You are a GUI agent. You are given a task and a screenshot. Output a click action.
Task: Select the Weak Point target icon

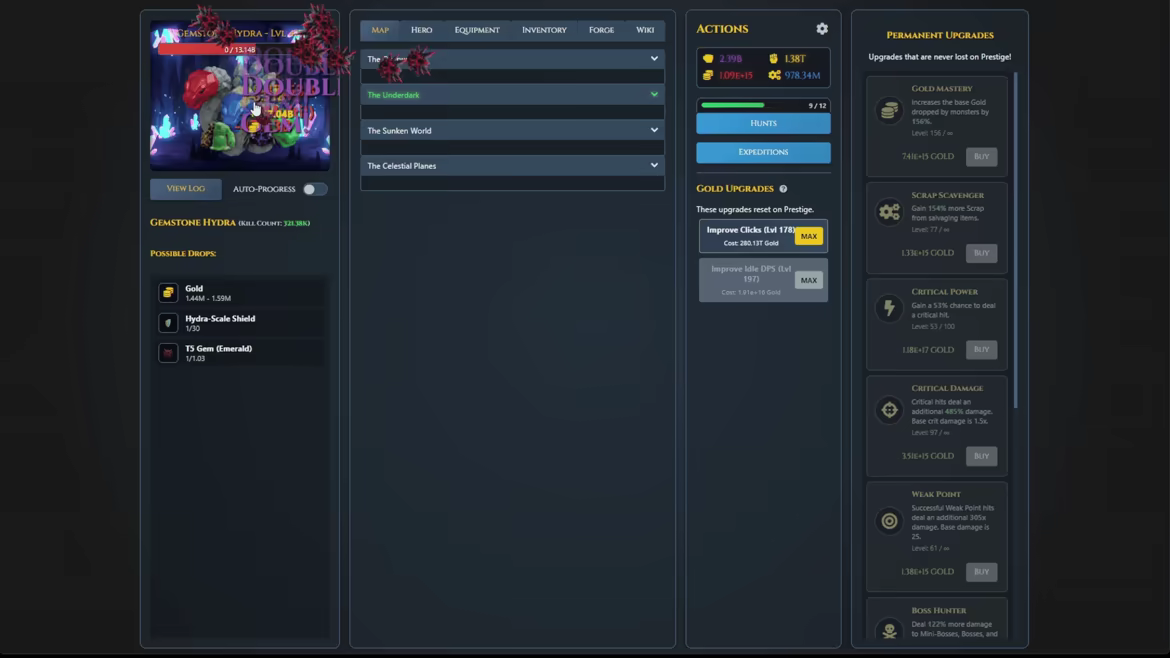pyautogui.click(x=889, y=521)
